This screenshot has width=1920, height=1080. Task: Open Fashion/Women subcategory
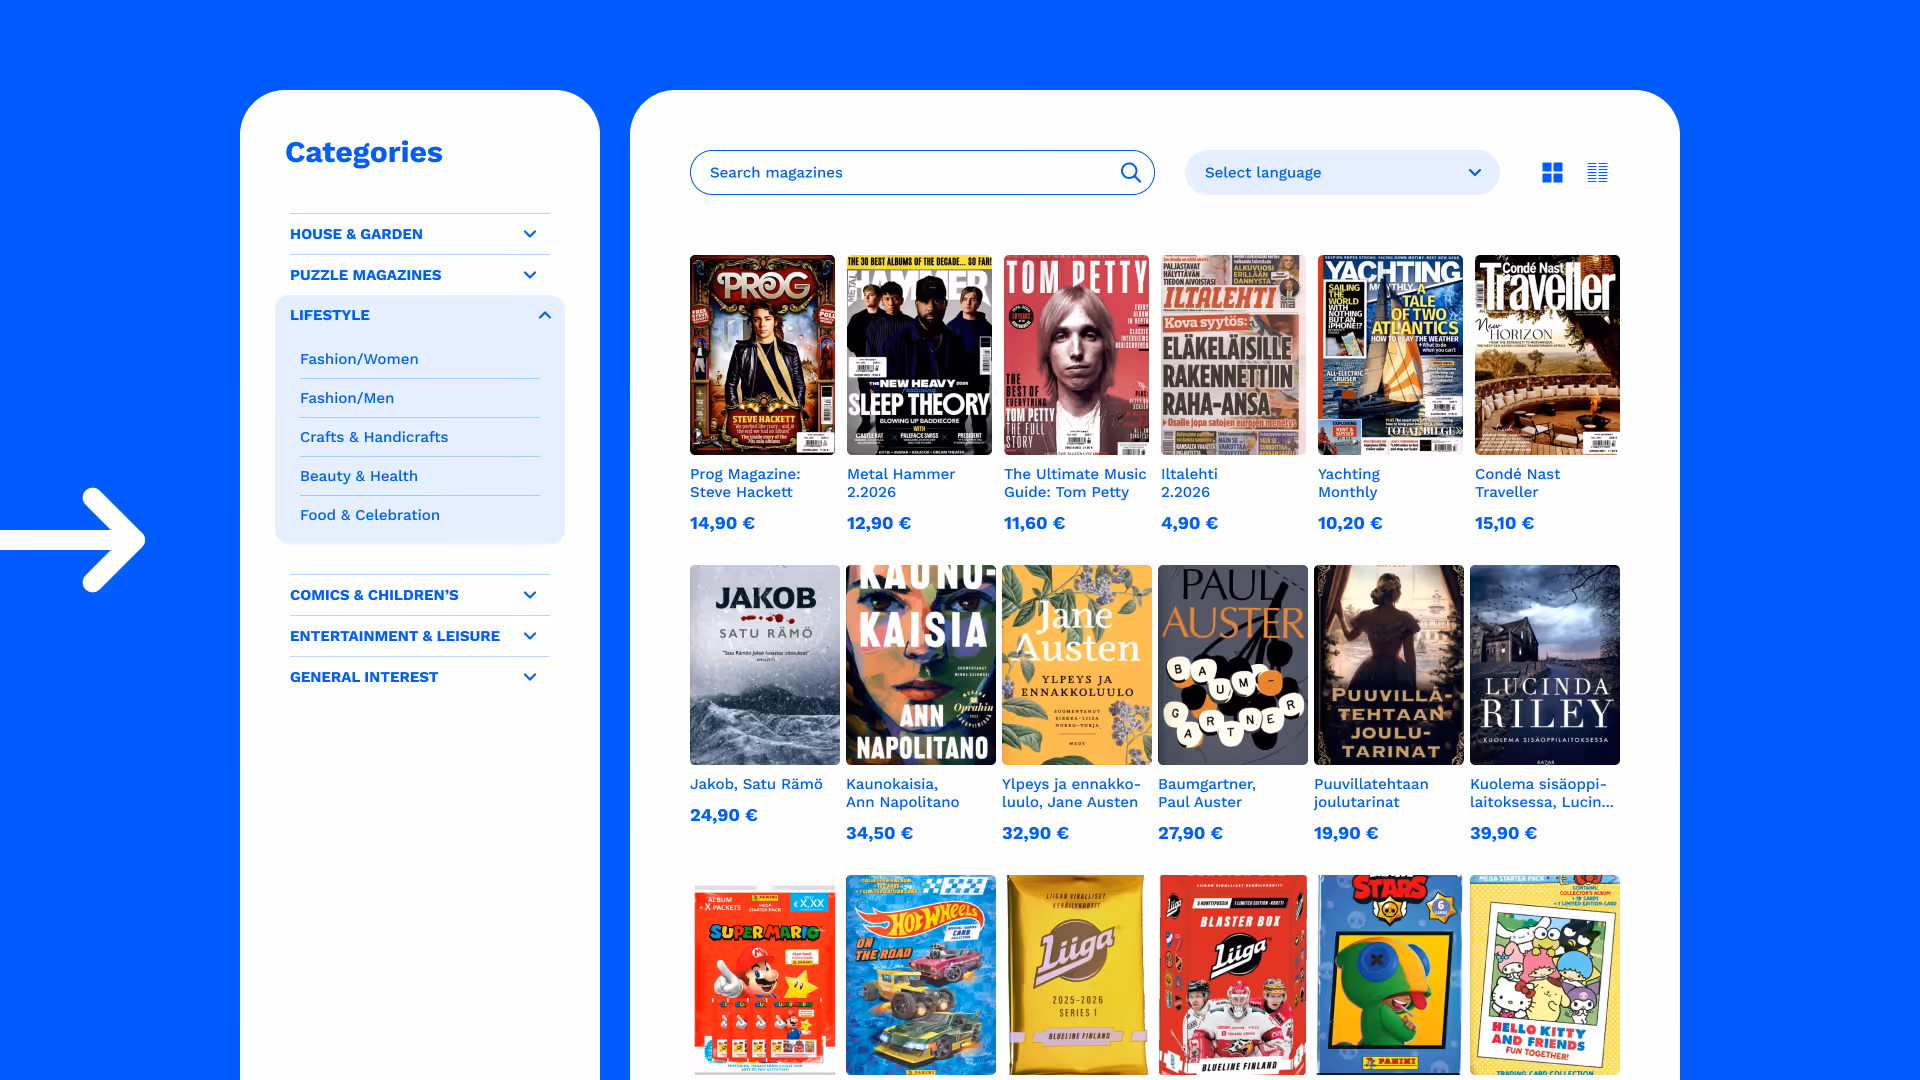359,359
